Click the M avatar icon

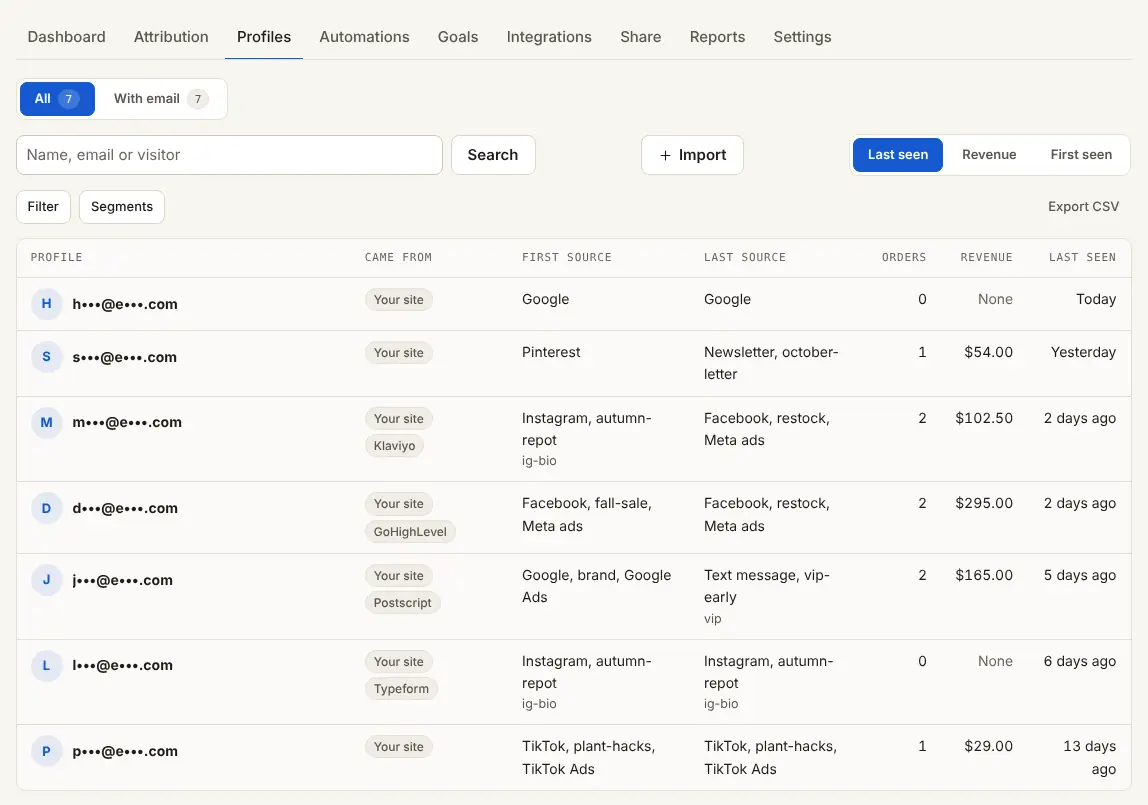46,422
